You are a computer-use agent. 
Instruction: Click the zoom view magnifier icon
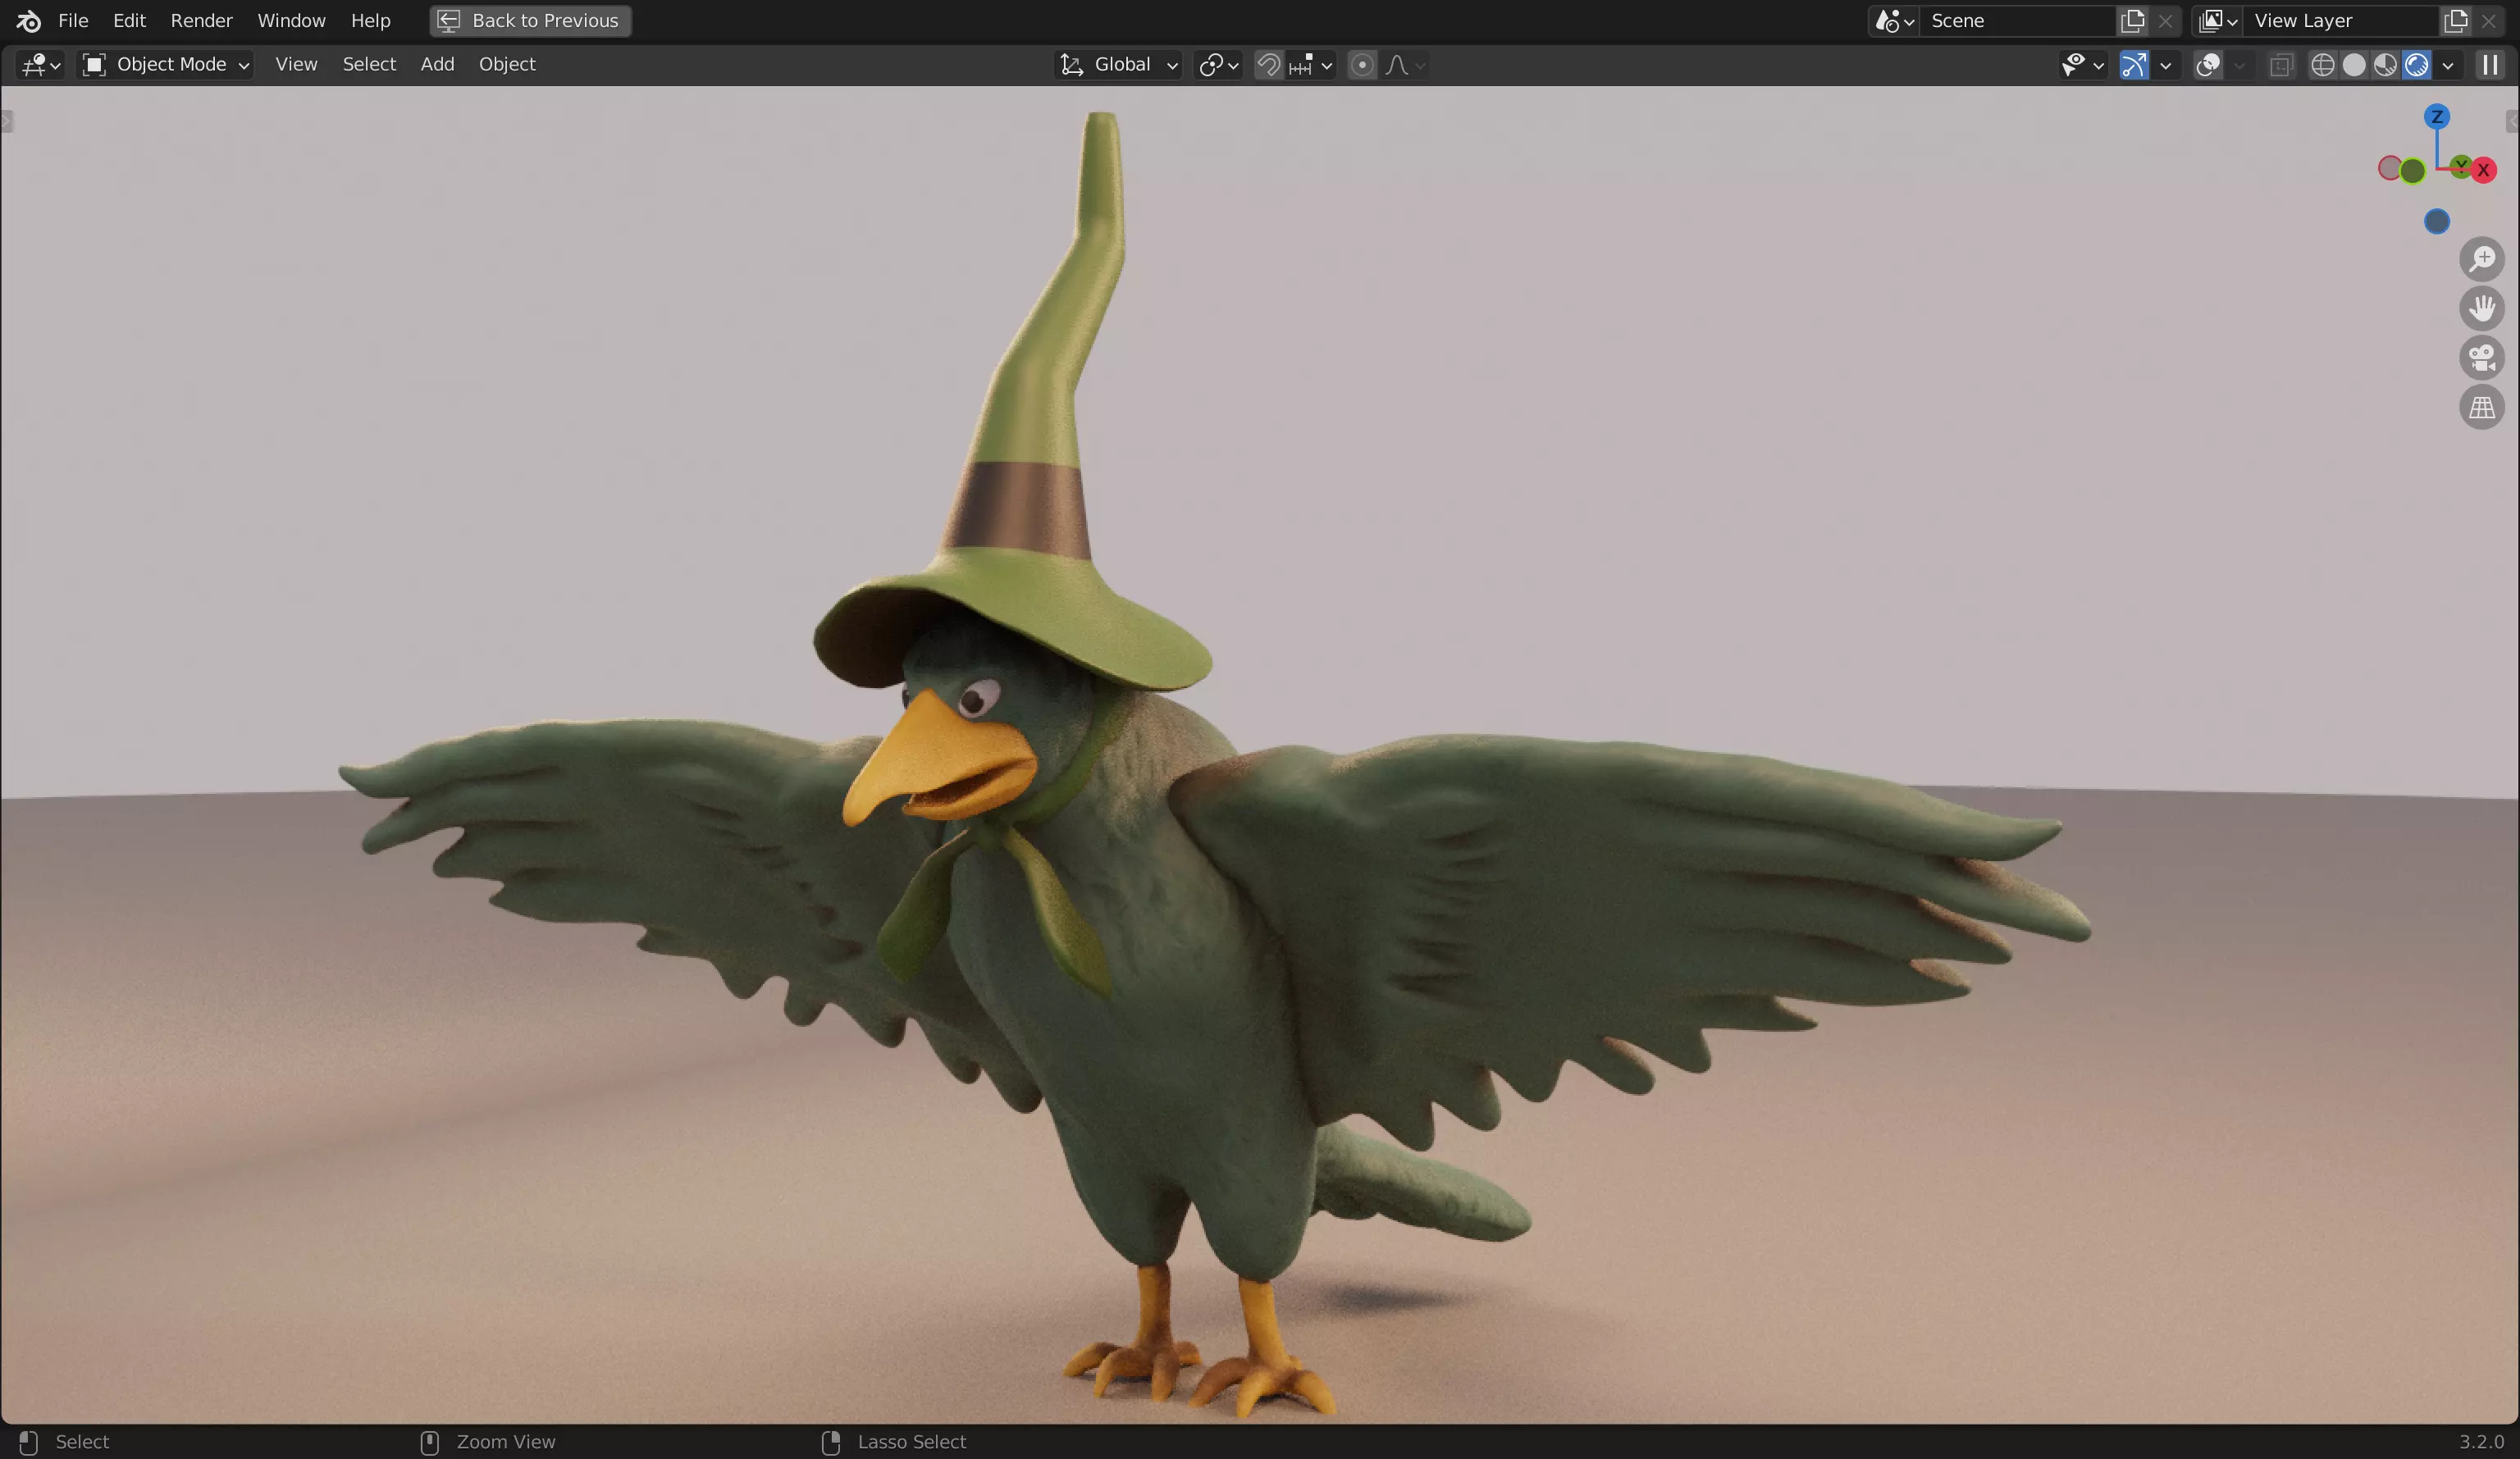[2481, 259]
